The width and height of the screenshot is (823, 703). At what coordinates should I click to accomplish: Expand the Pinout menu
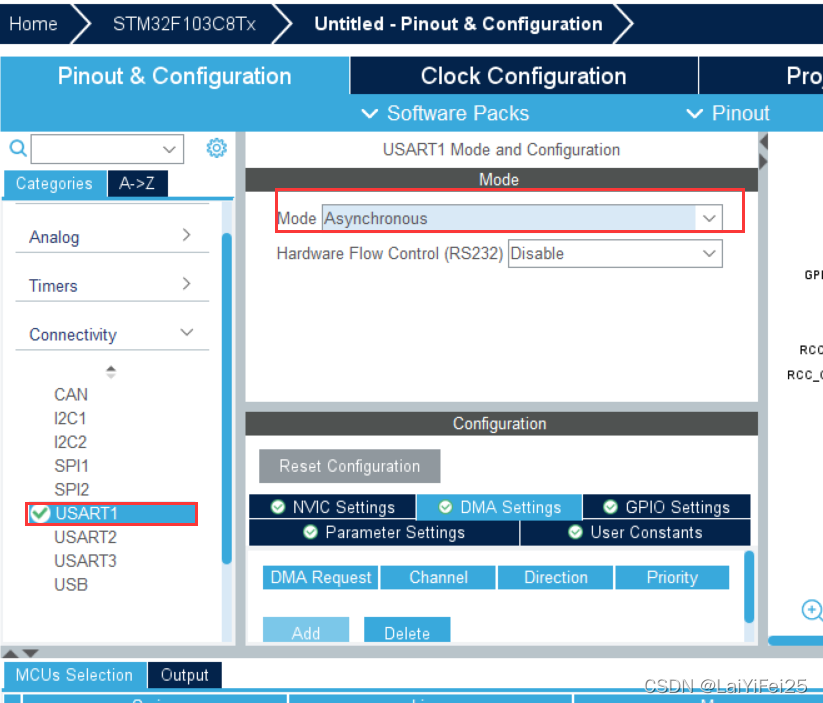click(729, 113)
